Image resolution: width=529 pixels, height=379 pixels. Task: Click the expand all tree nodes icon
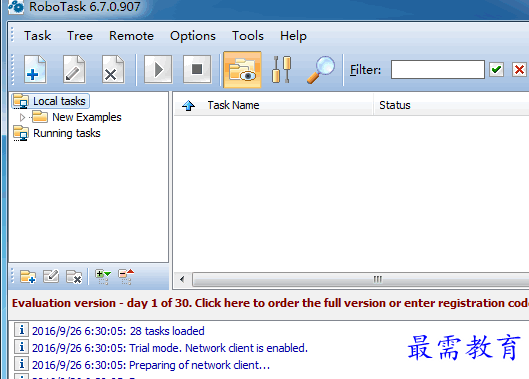[x=103, y=277]
